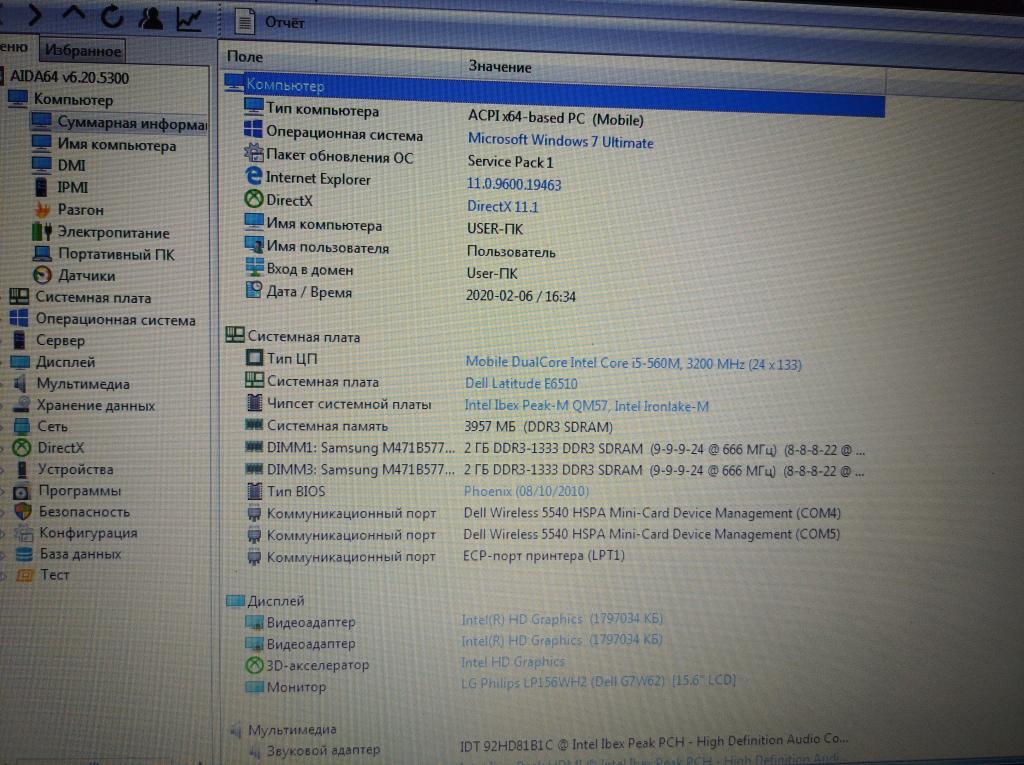Click the DirectX row Xbox icon
The width and height of the screenshot is (1024, 765).
pos(253,199)
